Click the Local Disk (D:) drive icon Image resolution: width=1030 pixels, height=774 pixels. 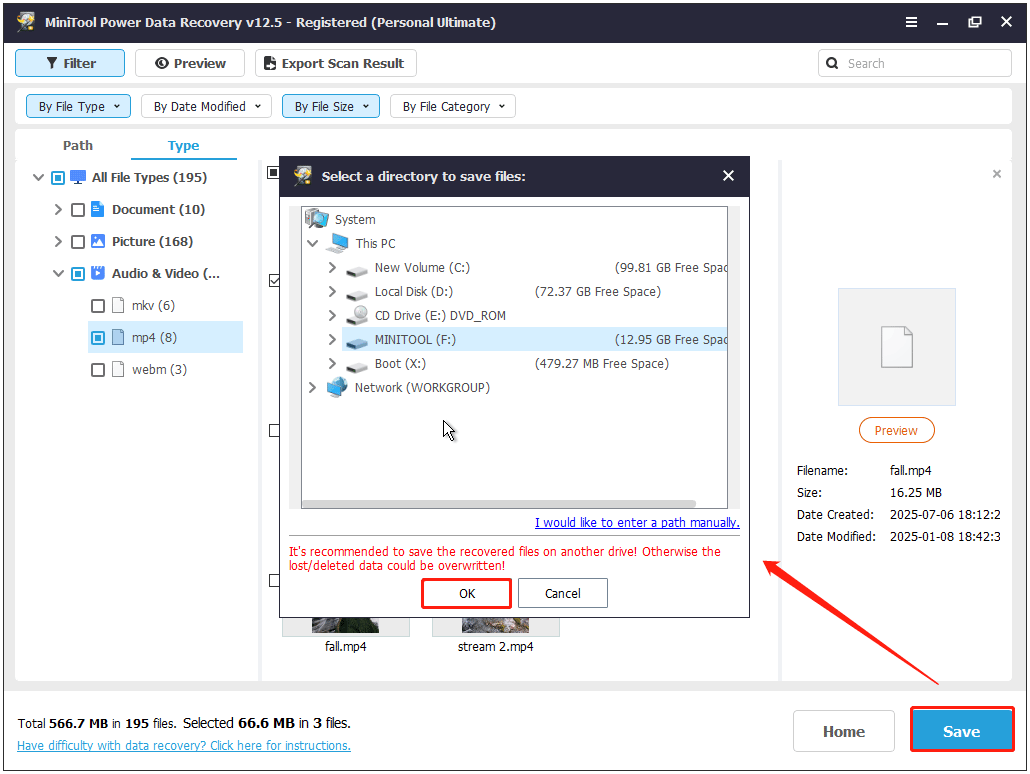[357, 294]
